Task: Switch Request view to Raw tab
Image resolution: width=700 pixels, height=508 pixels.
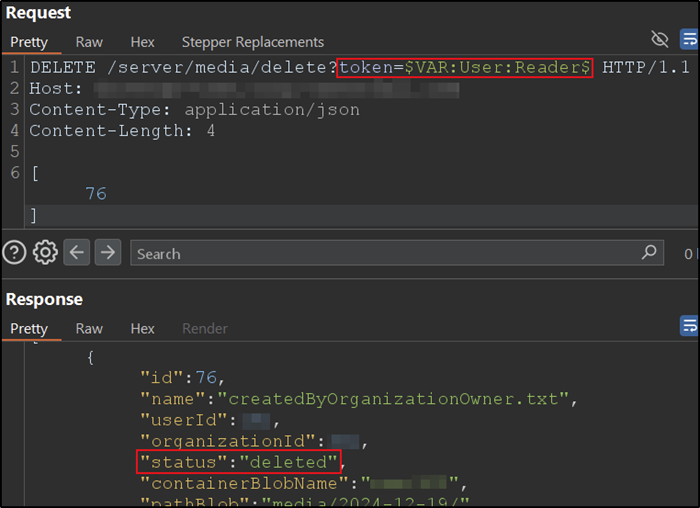Action: [x=89, y=42]
